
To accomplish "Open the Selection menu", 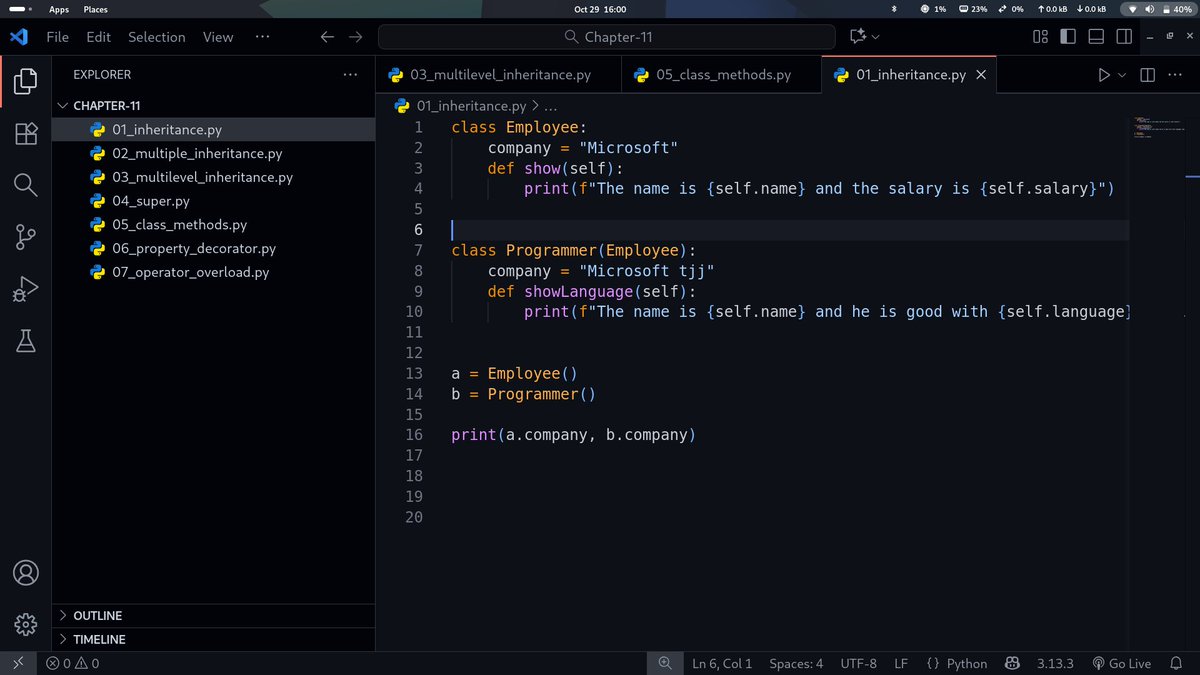I will point(156,37).
